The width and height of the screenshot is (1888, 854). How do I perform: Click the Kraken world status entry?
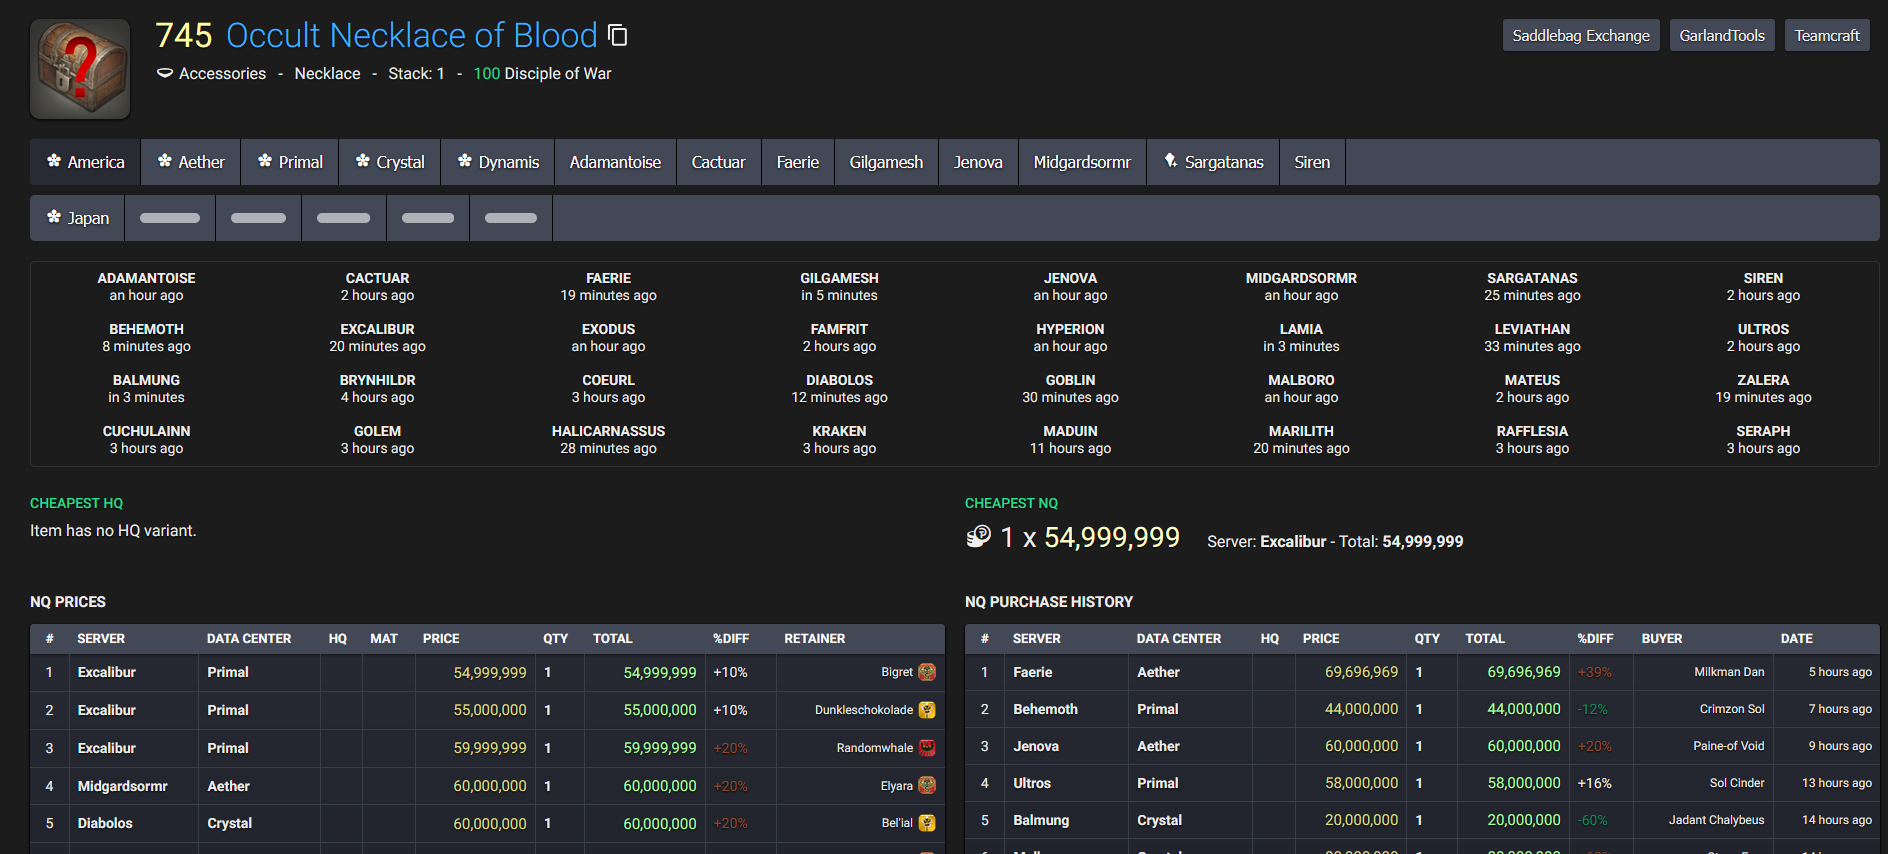click(839, 440)
